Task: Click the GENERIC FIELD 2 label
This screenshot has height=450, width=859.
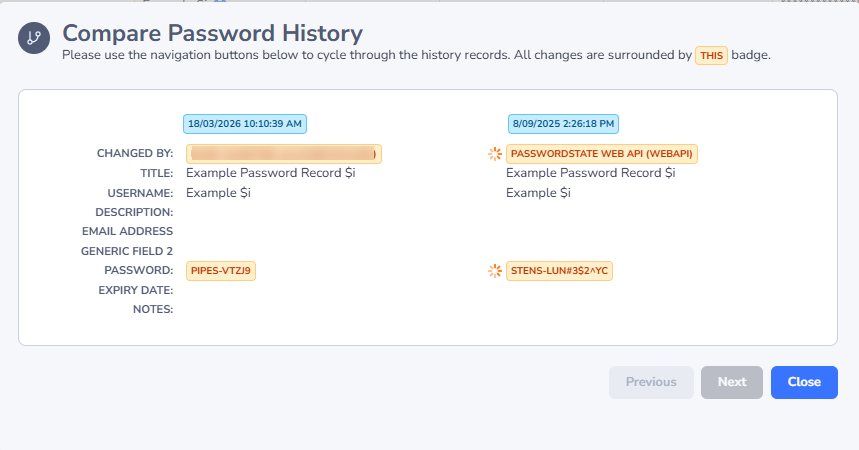Action: coord(127,251)
